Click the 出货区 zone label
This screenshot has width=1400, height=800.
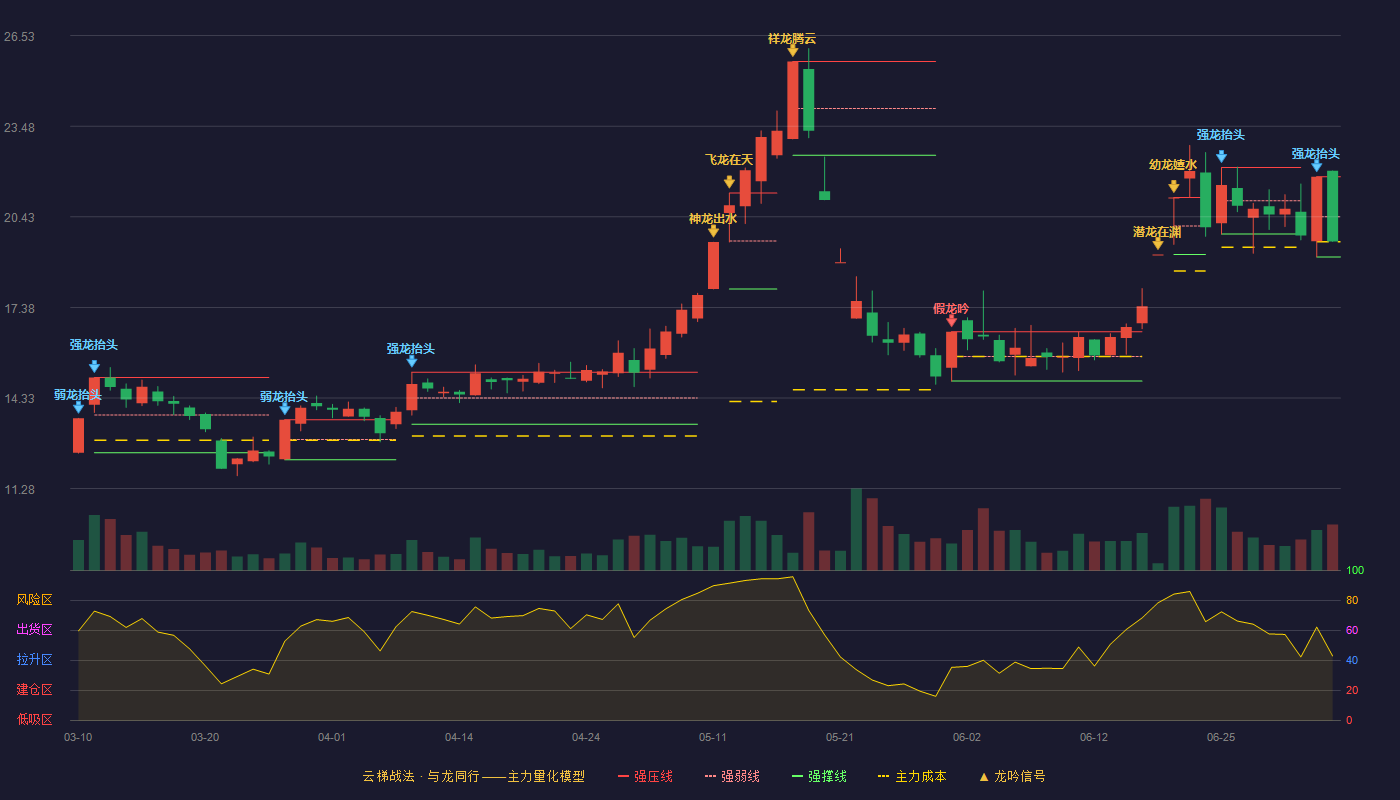[34, 629]
